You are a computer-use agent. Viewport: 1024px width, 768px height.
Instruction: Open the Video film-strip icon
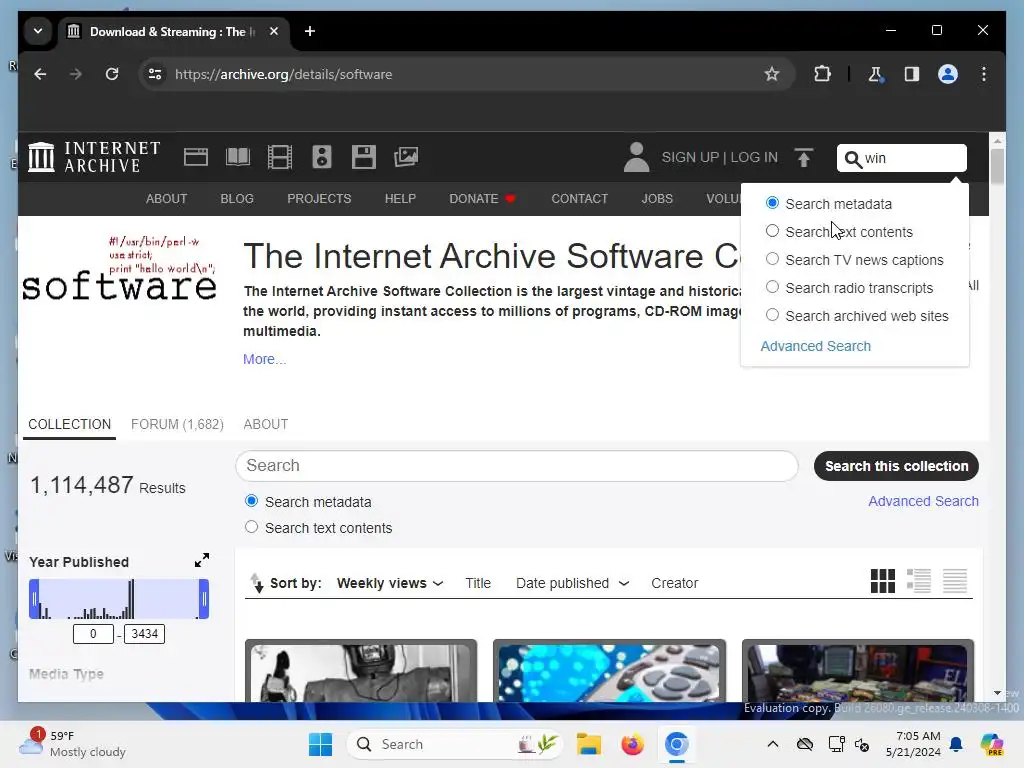point(280,157)
